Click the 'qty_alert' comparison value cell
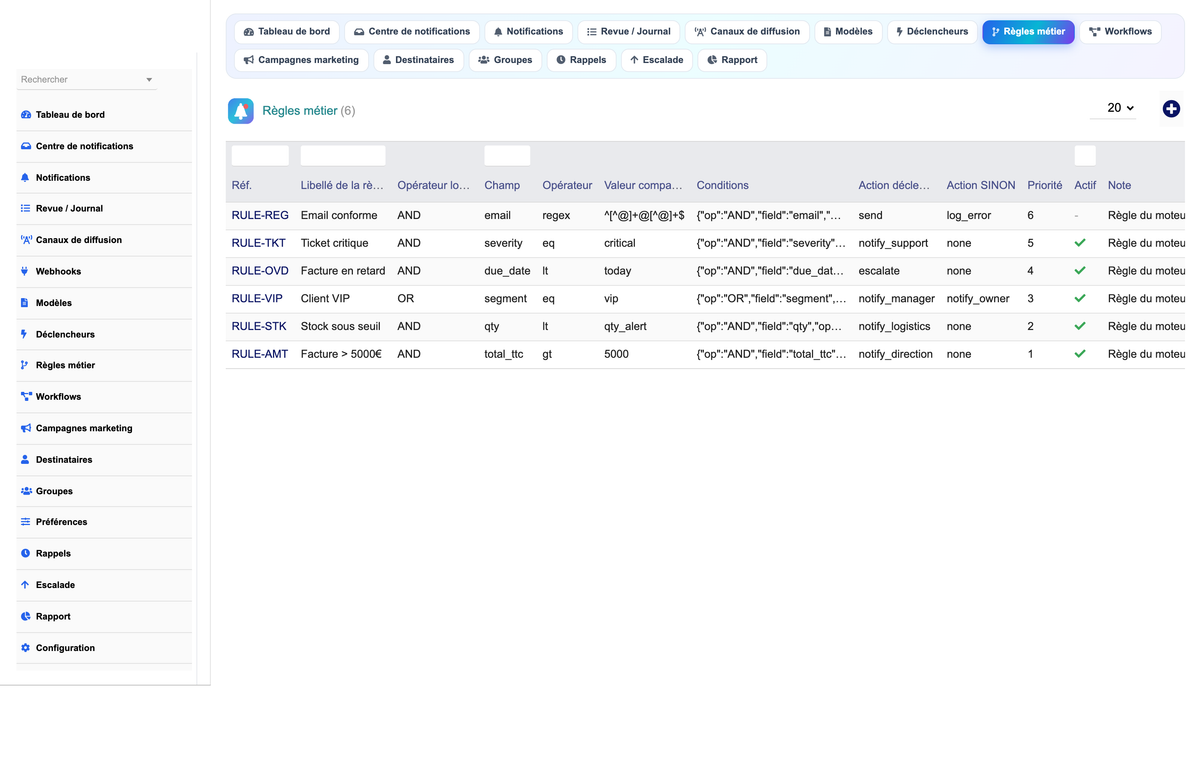Image resolution: width=1200 pixels, height=780 pixels. (626, 326)
